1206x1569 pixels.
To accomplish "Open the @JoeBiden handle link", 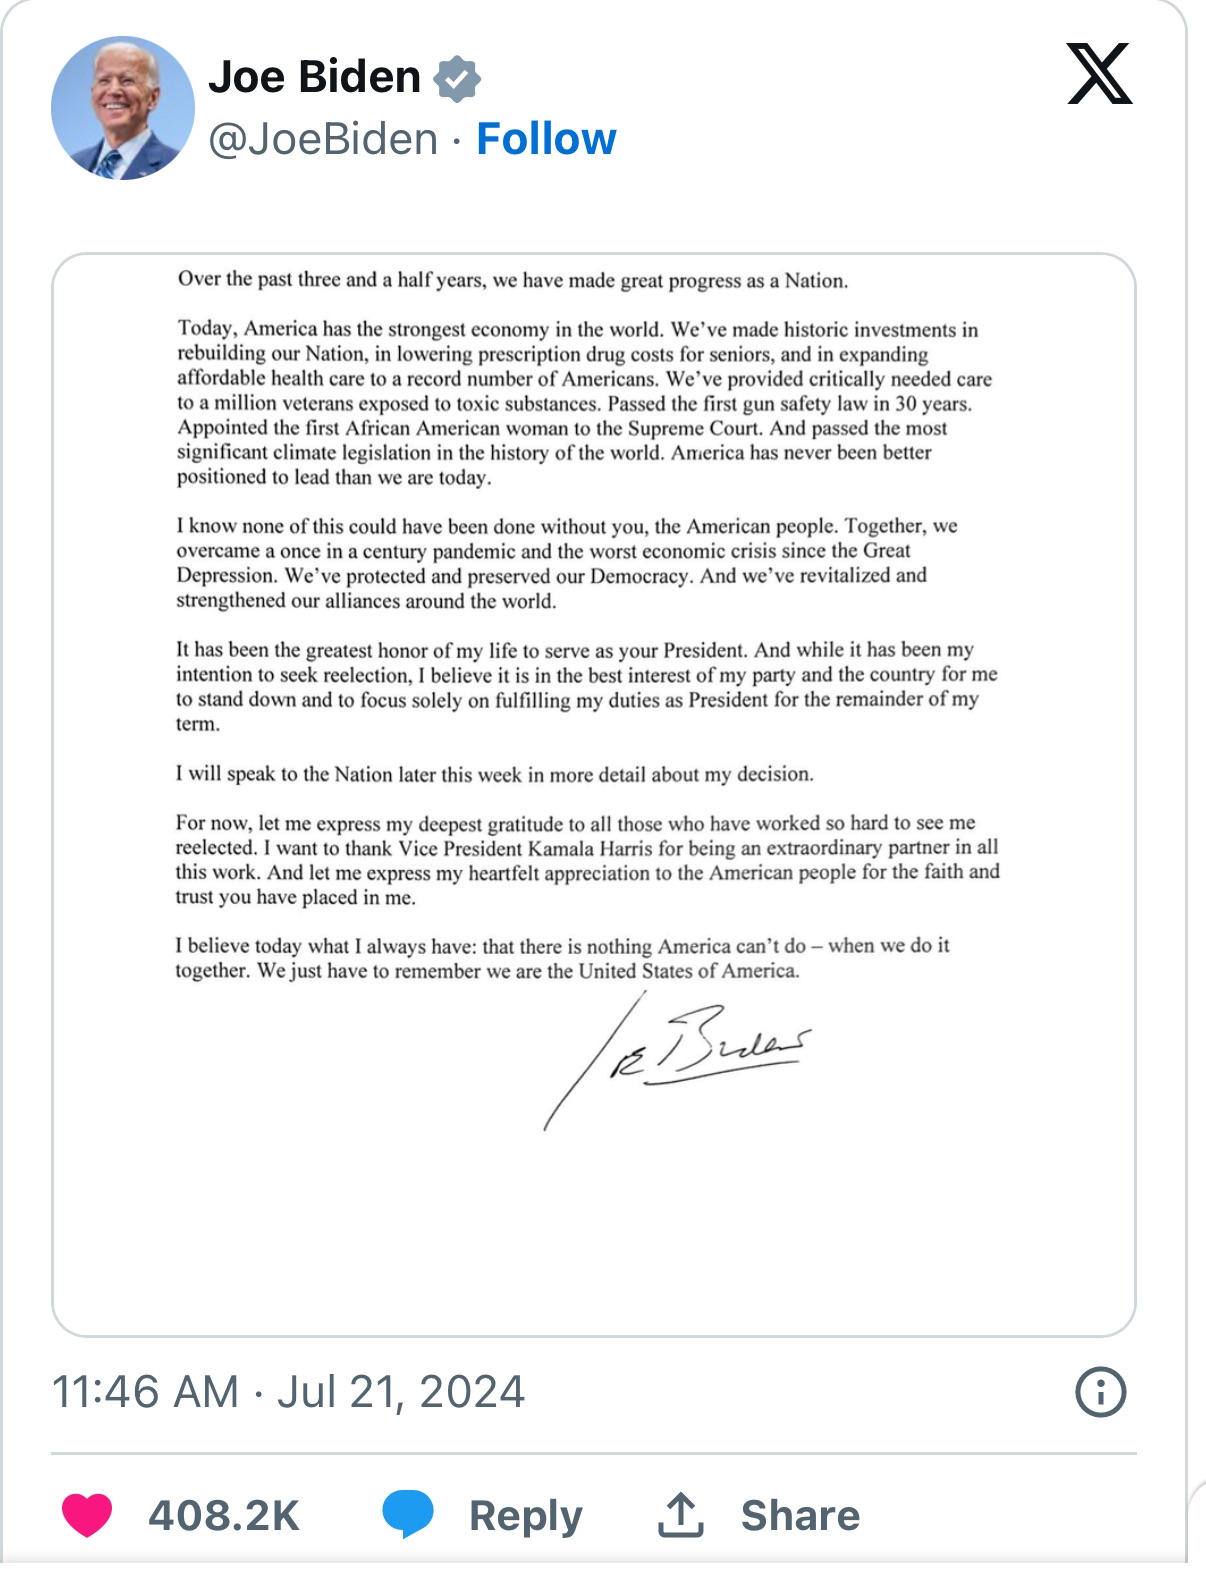I will coord(323,139).
